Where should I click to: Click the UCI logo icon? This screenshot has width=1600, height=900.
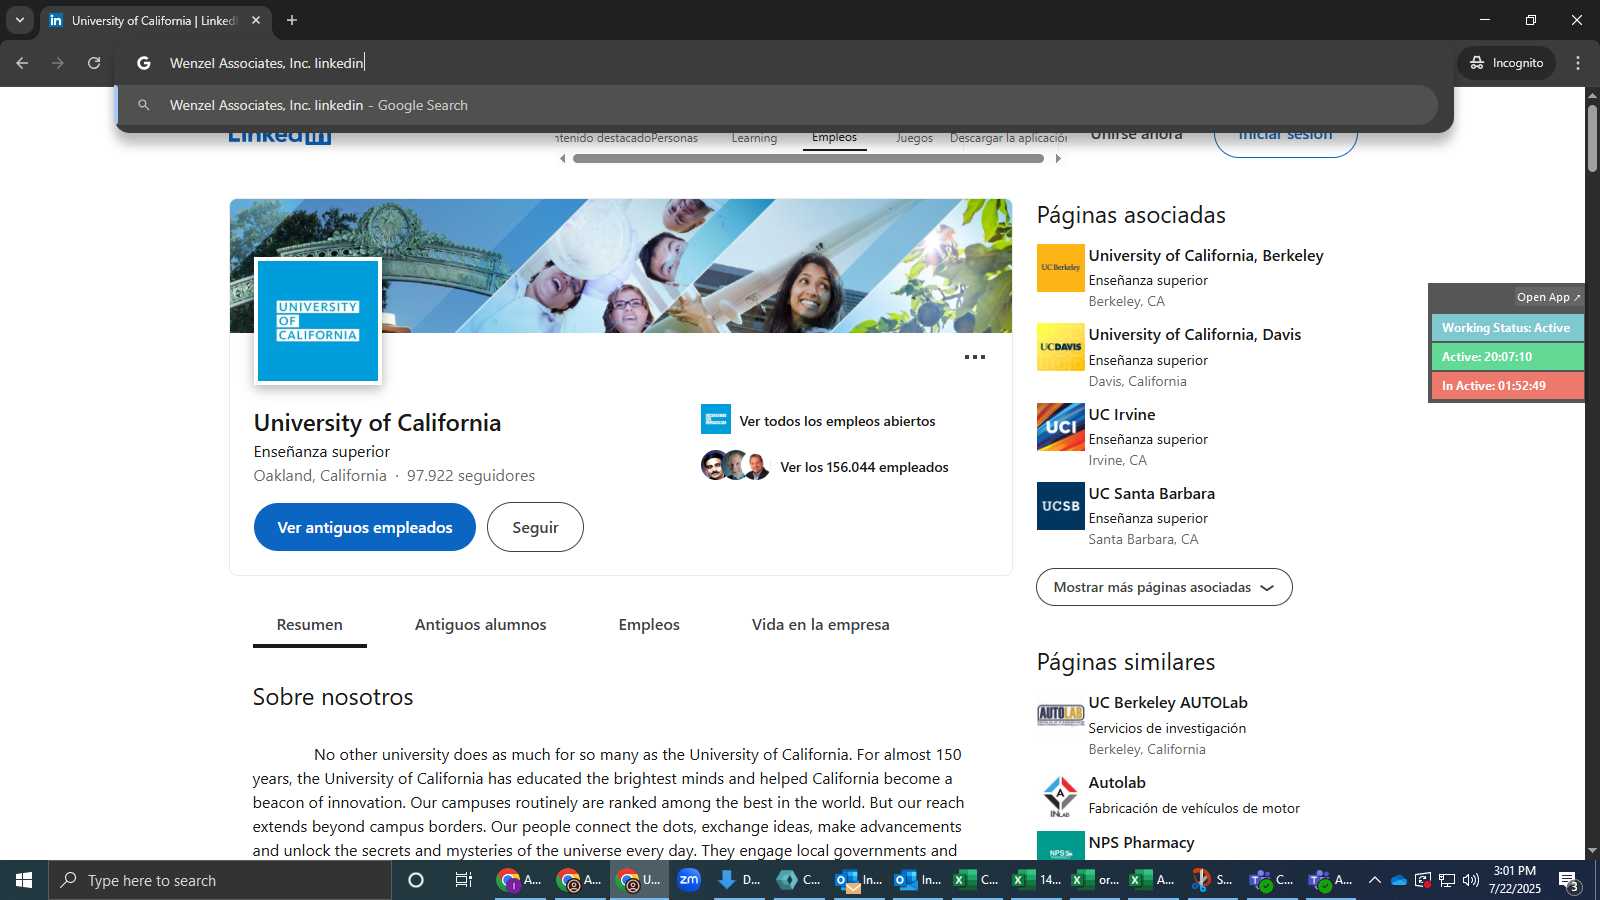(x=1061, y=427)
